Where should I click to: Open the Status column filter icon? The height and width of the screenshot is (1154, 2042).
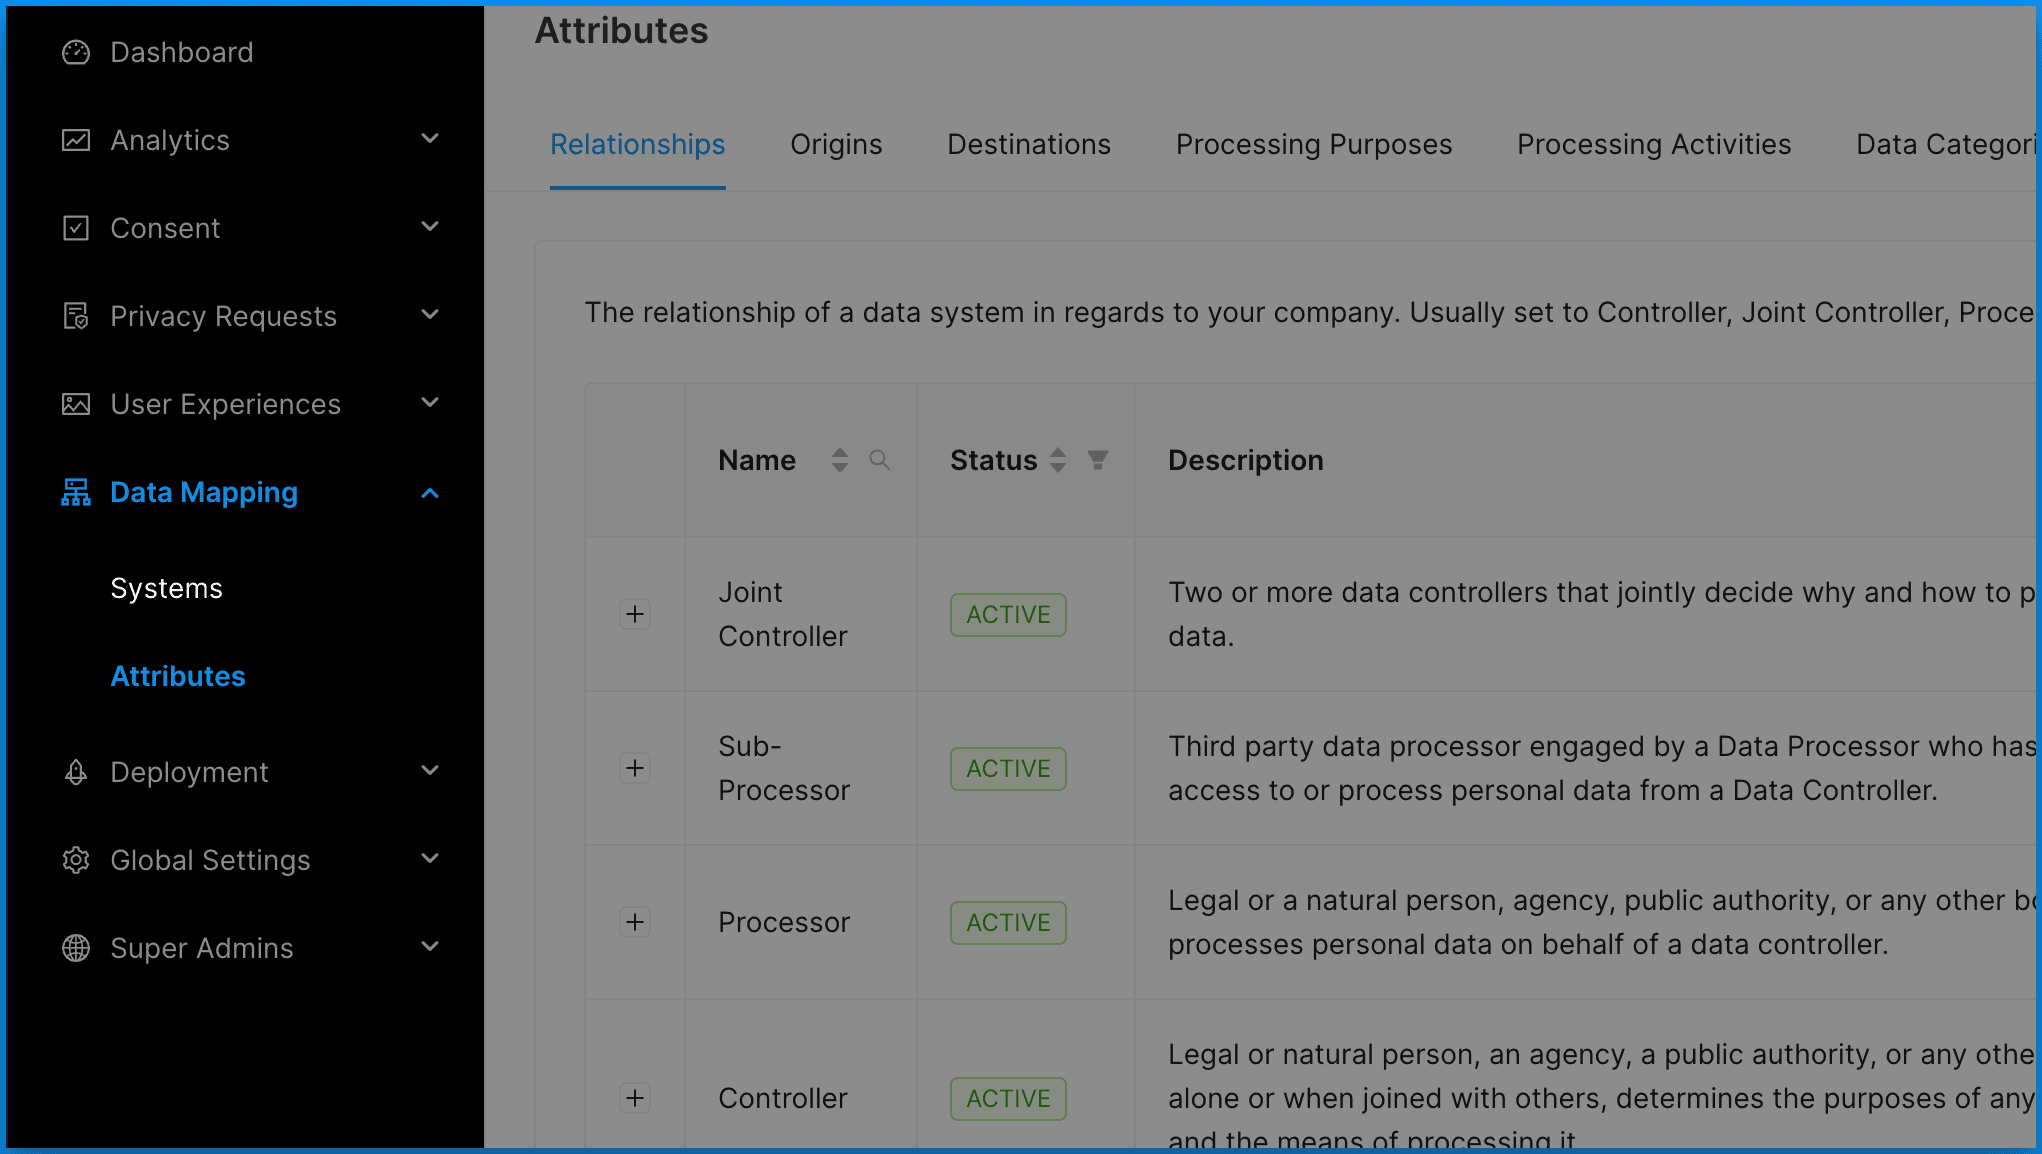click(x=1098, y=460)
